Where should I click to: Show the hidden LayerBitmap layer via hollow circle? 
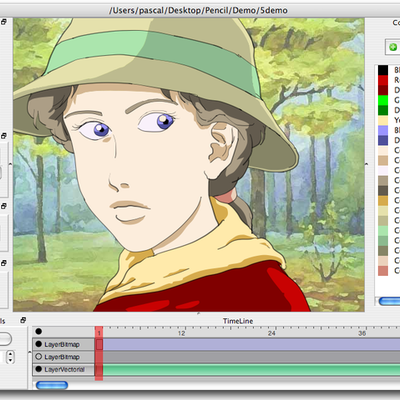coord(39,357)
